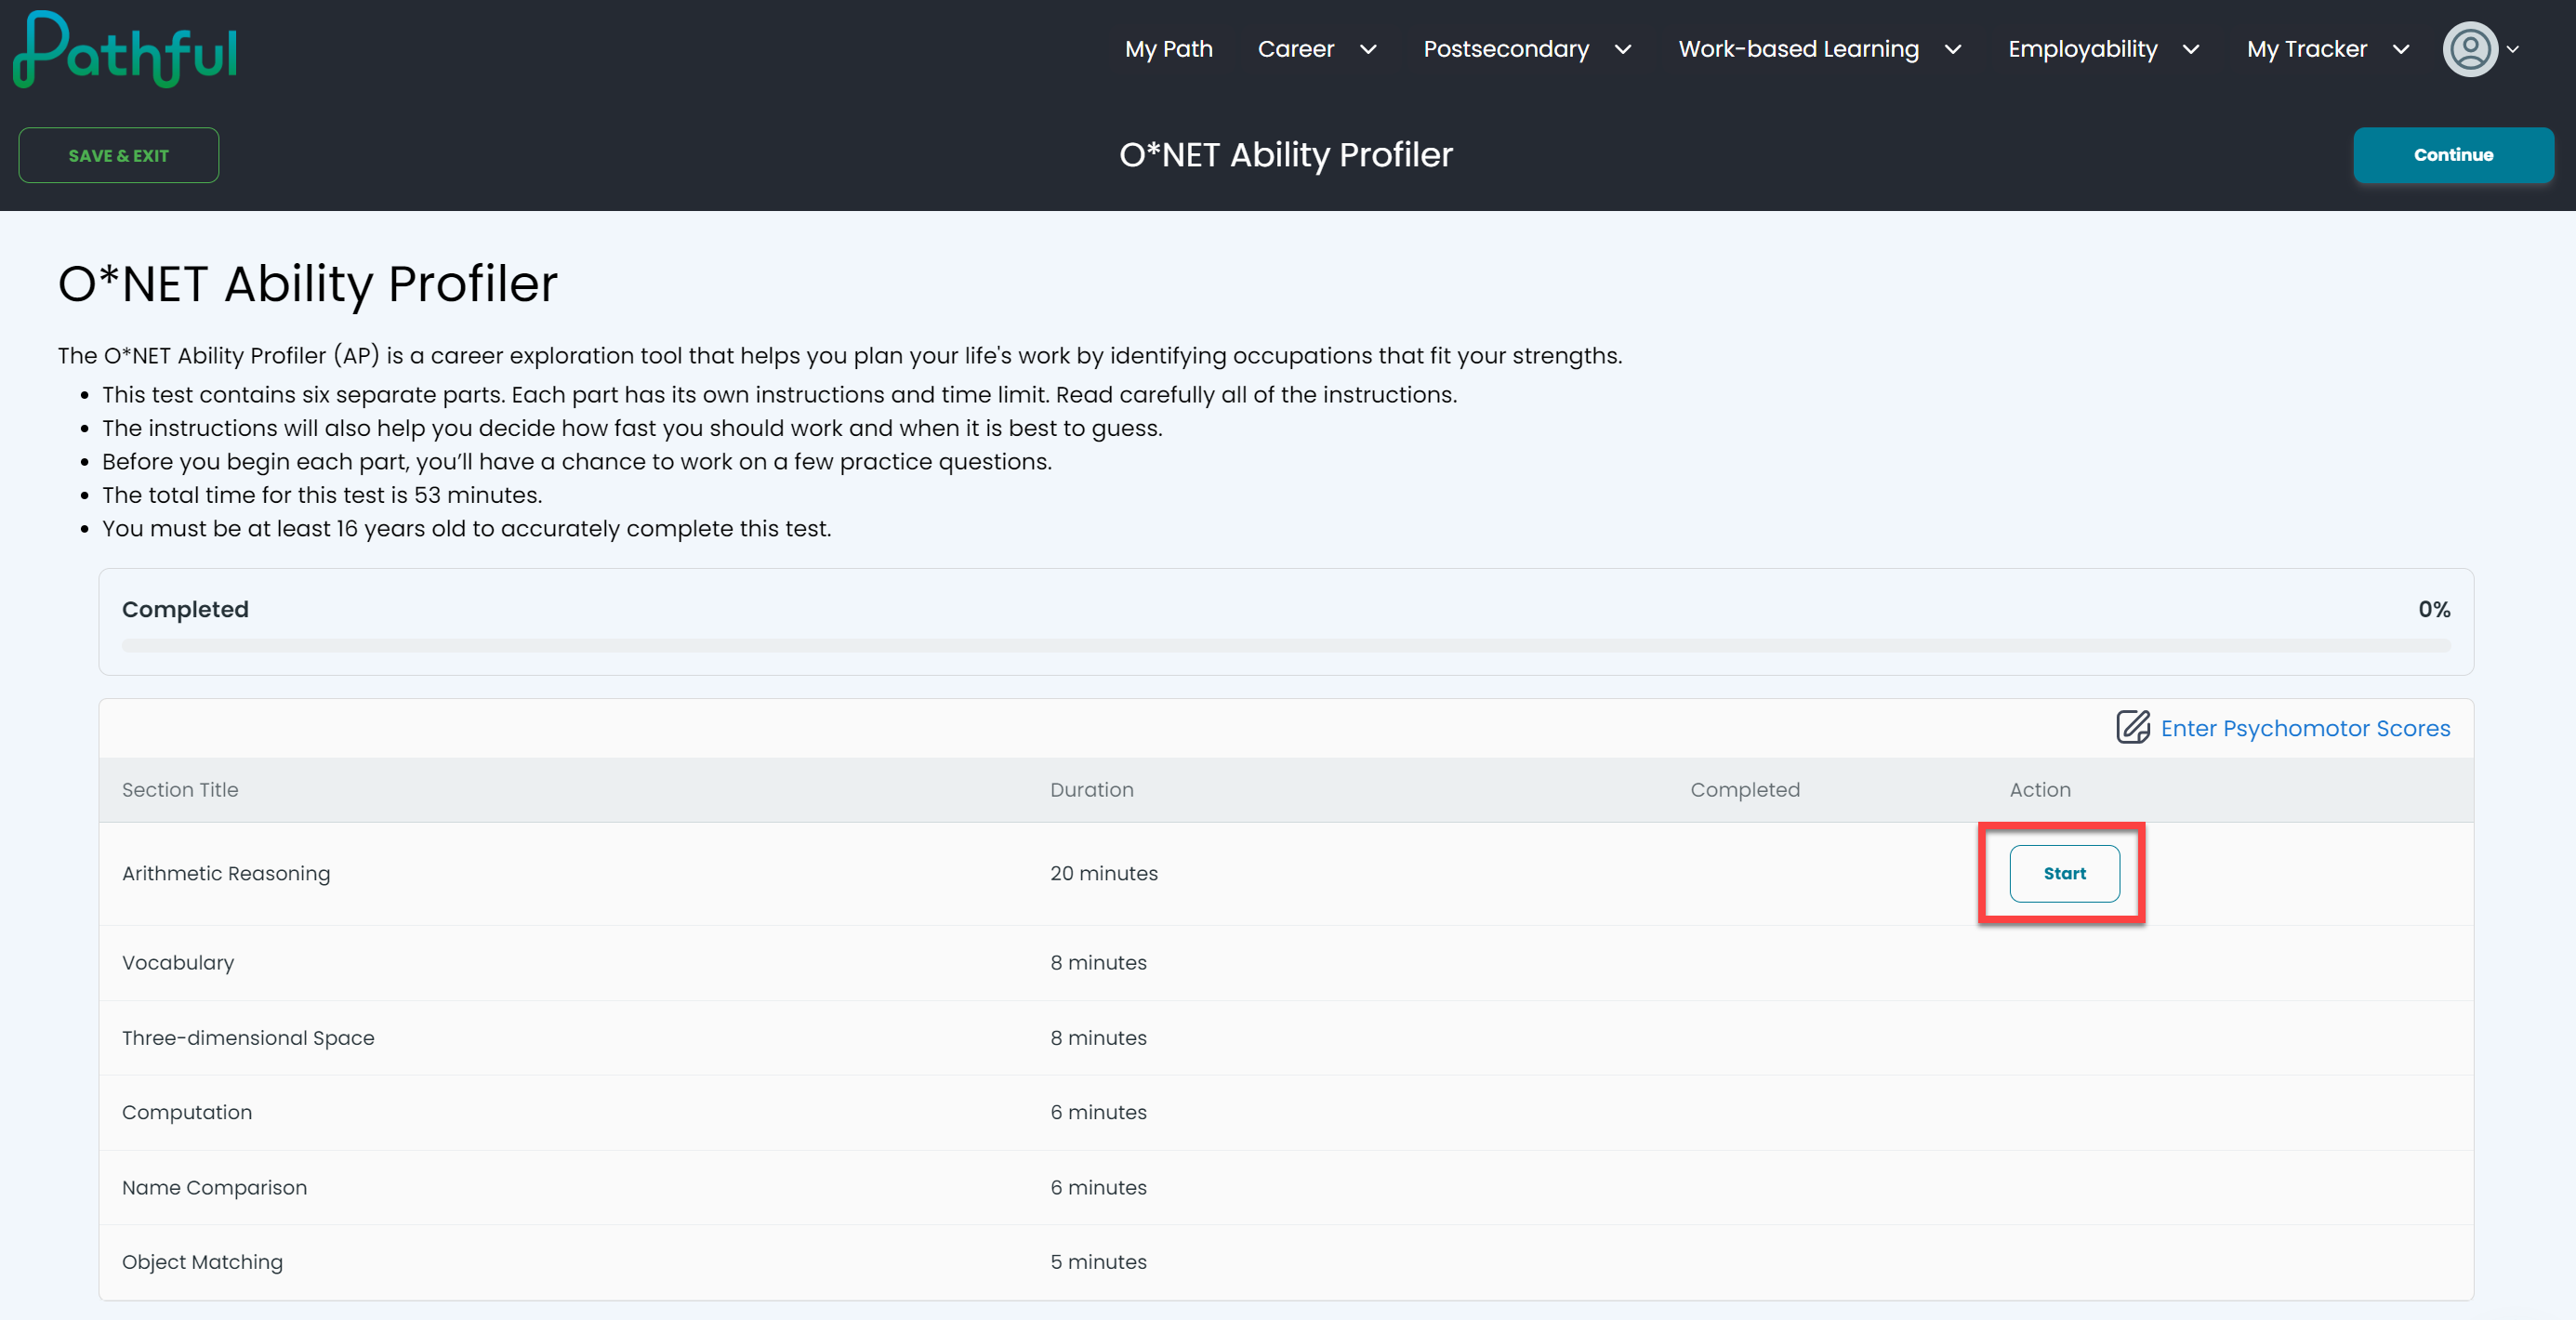
Task: Click the 20 minutes duration cell
Action: tap(1104, 873)
